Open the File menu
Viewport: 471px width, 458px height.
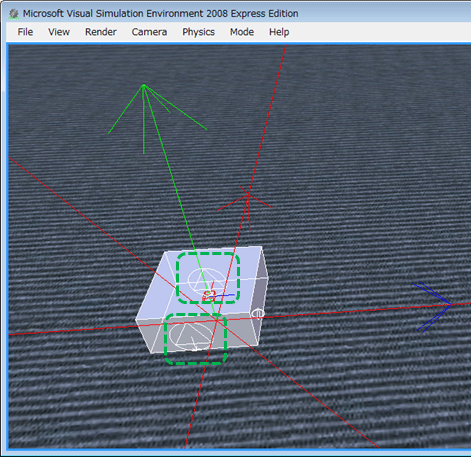[x=25, y=32]
